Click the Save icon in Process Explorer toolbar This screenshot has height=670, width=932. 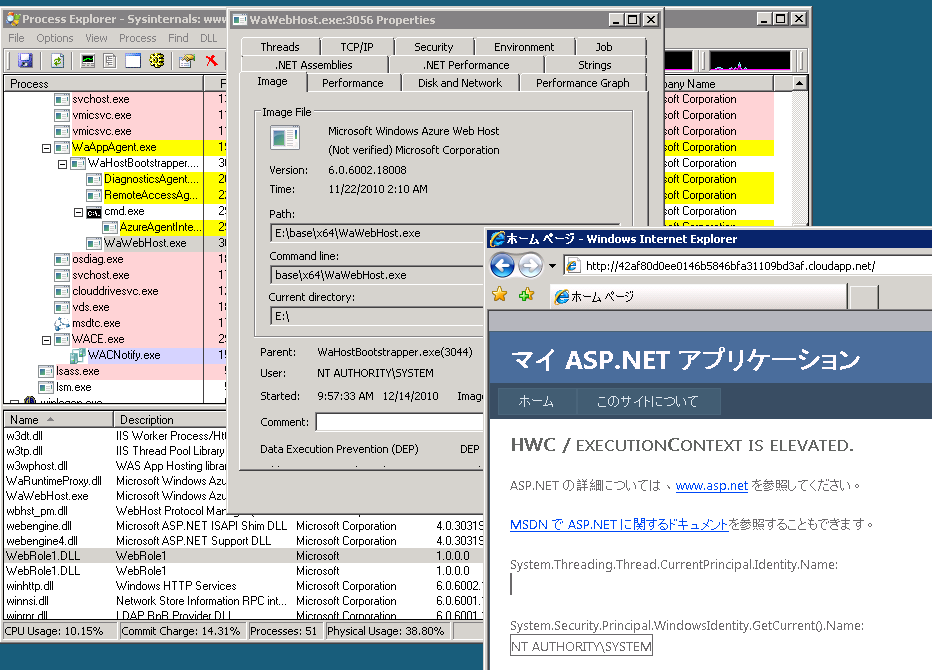point(25,60)
